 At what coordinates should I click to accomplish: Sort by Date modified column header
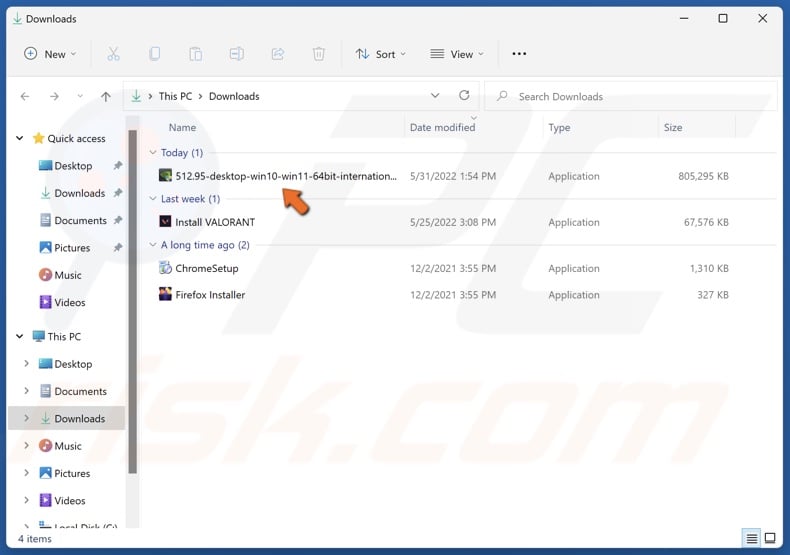pos(442,127)
